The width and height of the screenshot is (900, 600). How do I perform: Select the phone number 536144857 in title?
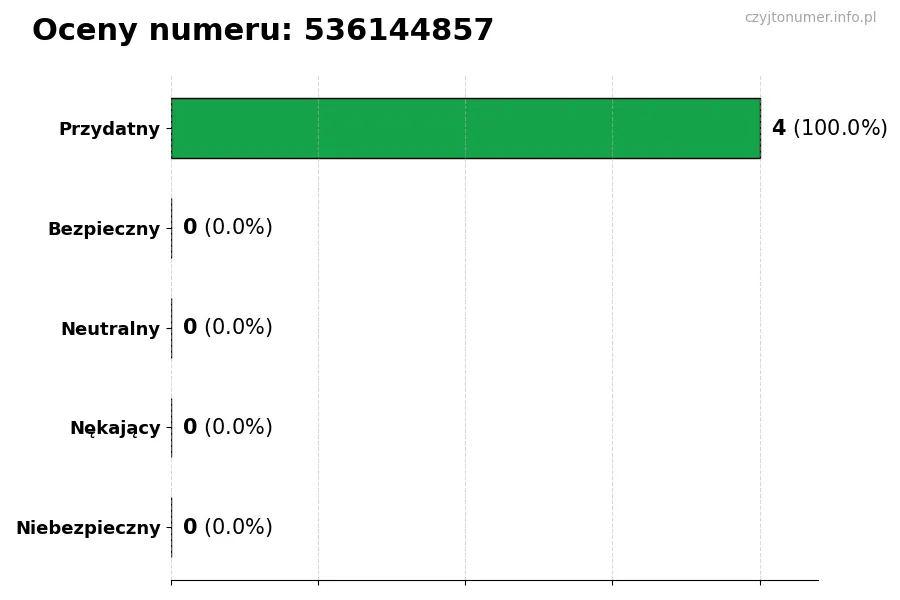[x=399, y=31]
